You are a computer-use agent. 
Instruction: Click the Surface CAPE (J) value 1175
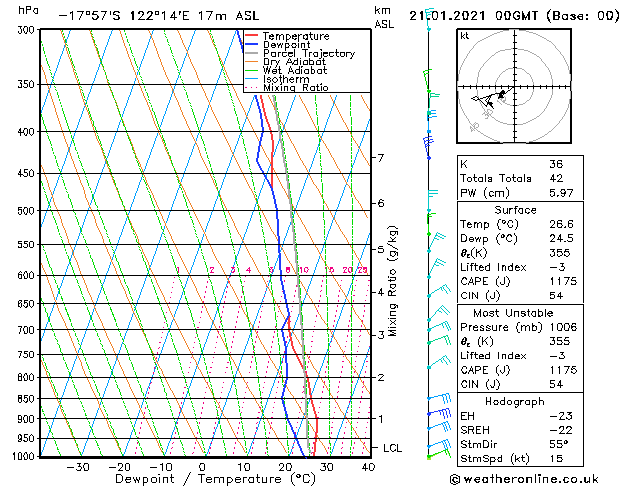pyautogui.click(x=563, y=281)
